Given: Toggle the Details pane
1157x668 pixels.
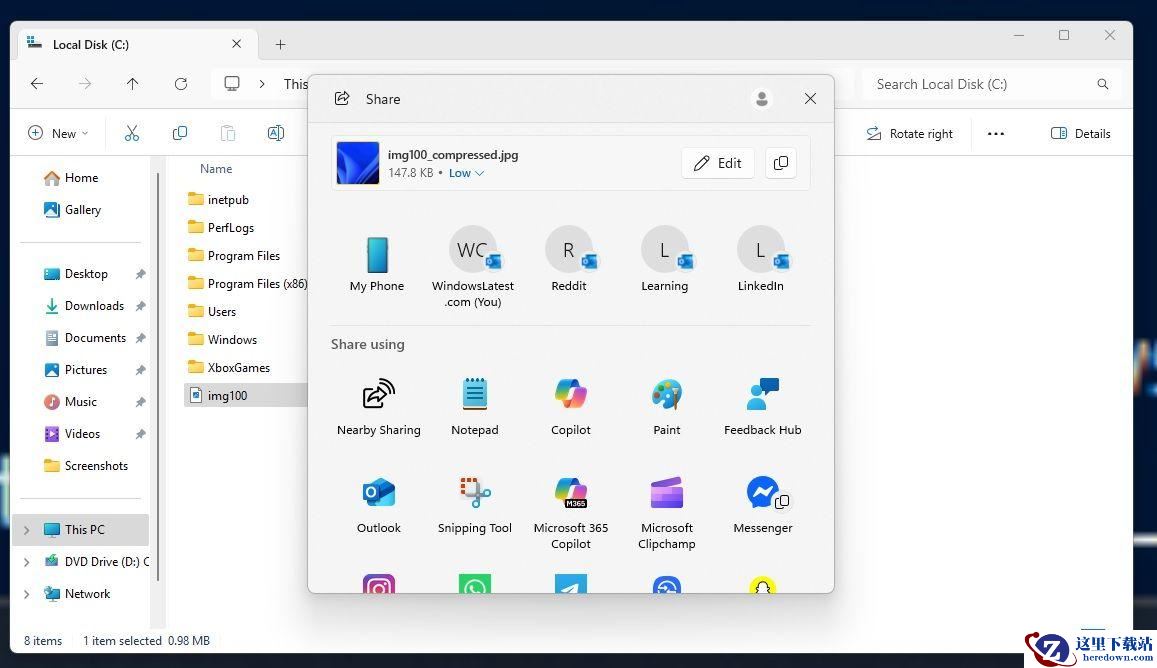Looking at the screenshot, I should click(x=1080, y=134).
